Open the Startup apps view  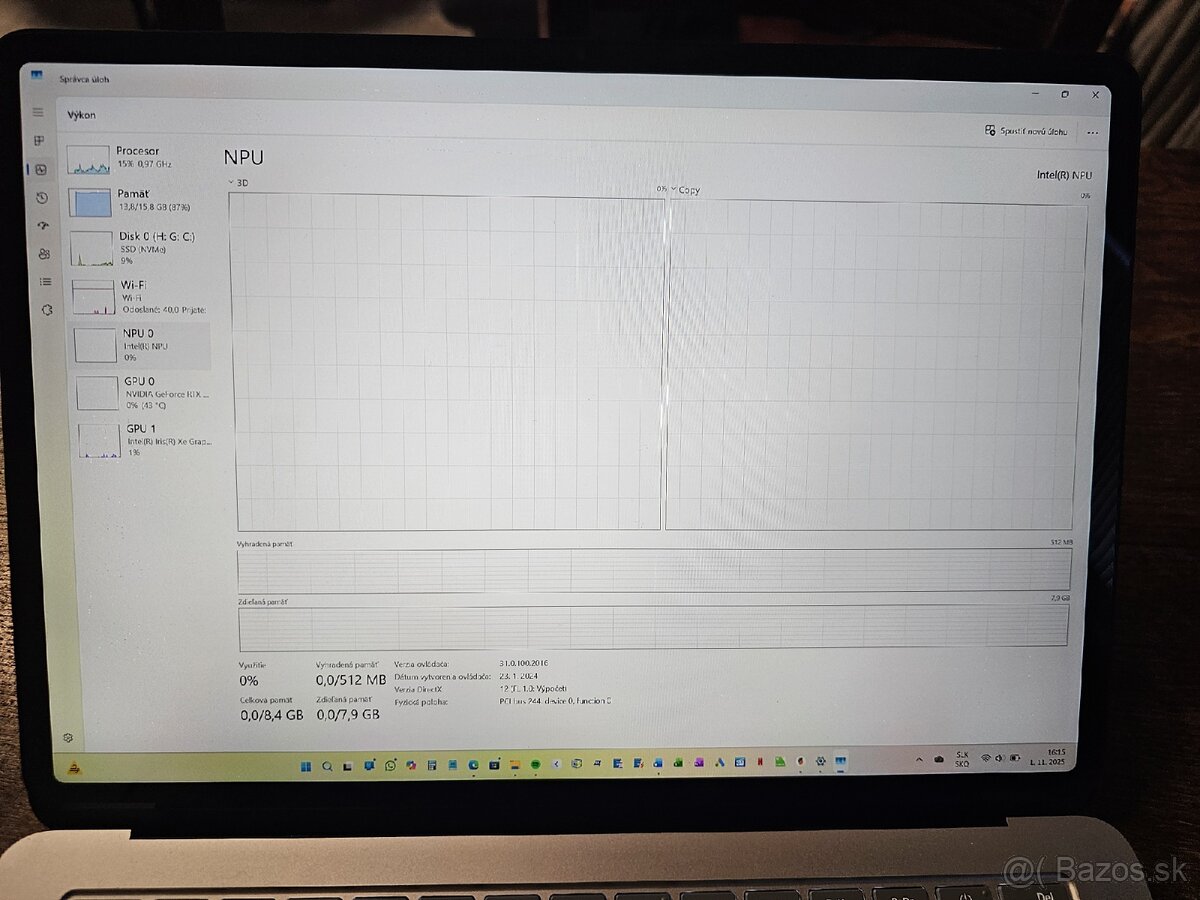pos(40,226)
